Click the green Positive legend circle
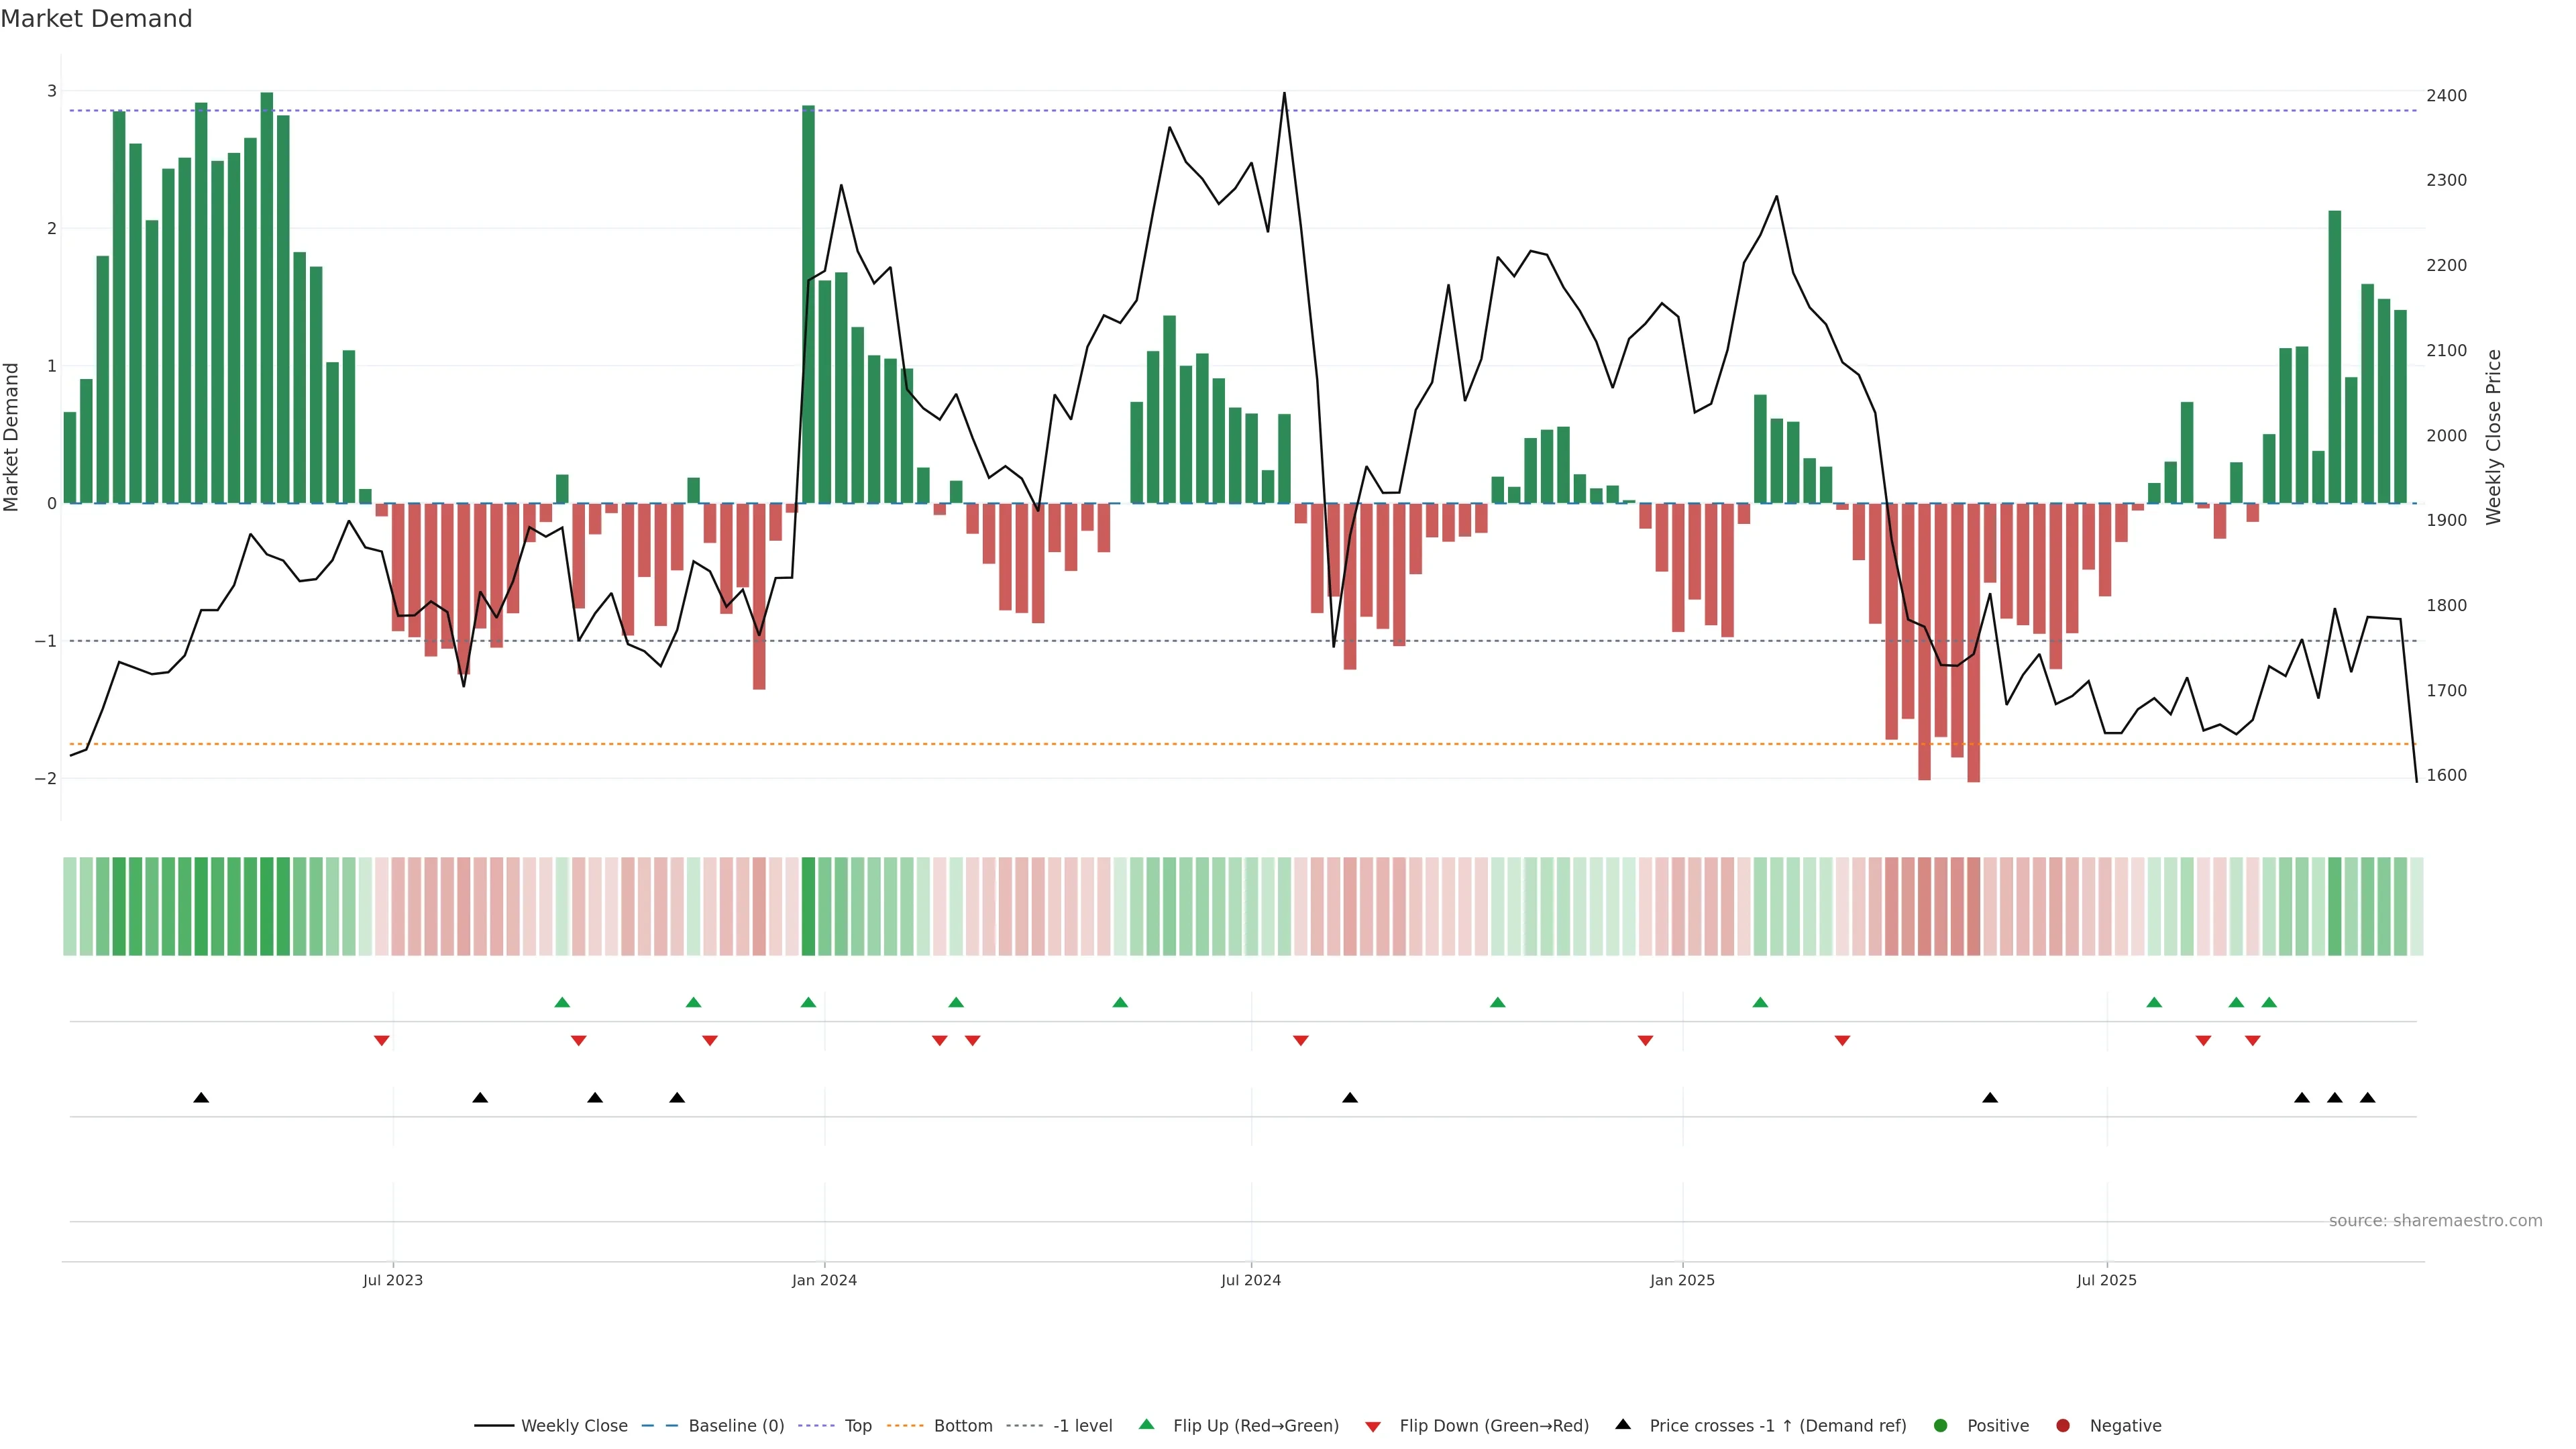 [x=1941, y=1426]
